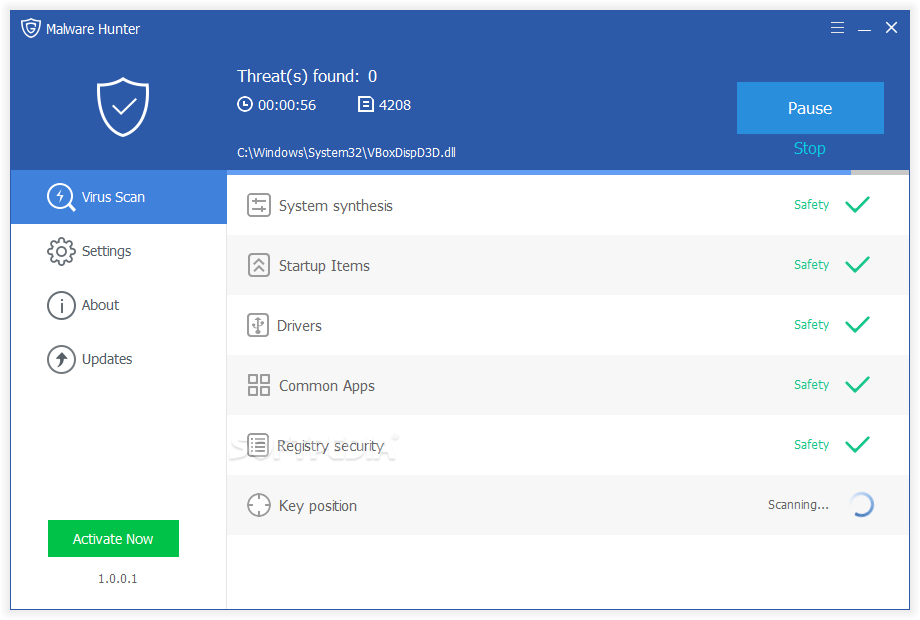Click the Malware Hunter title text

[93, 29]
